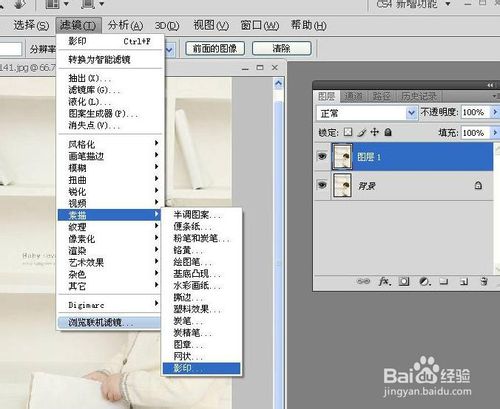Select the 图层 1 layer thumbnail
The width and height of the screenshot is (500, 409).
342,156
